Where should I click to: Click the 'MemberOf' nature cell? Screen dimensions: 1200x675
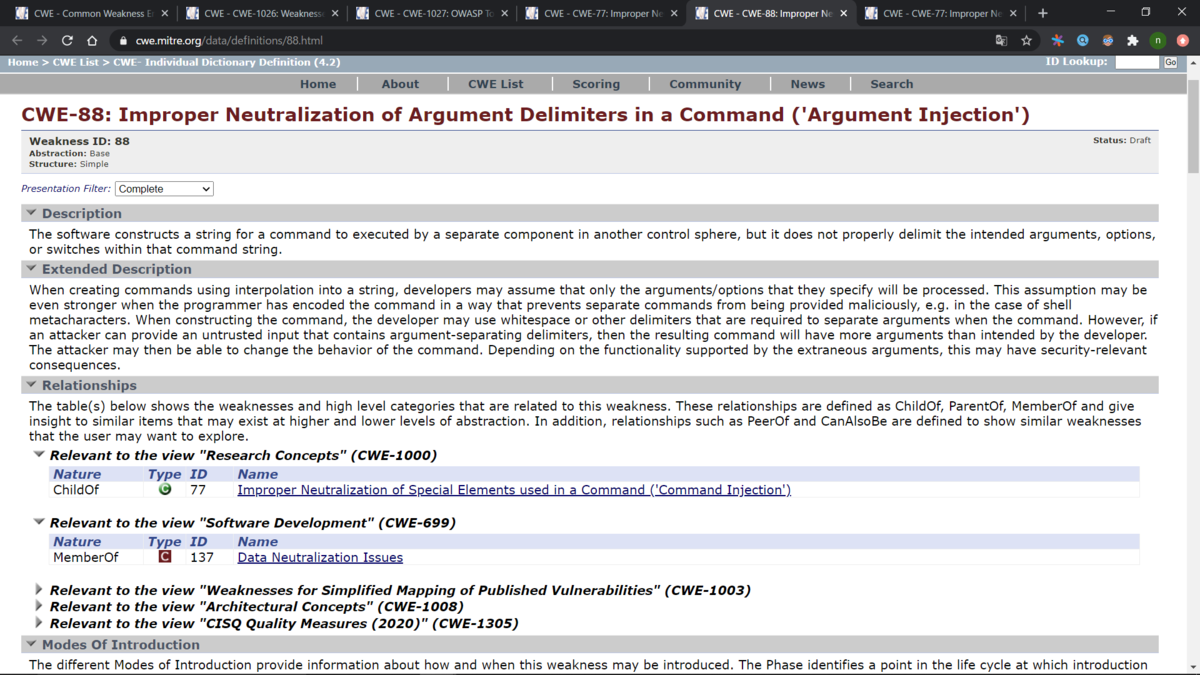86,557
